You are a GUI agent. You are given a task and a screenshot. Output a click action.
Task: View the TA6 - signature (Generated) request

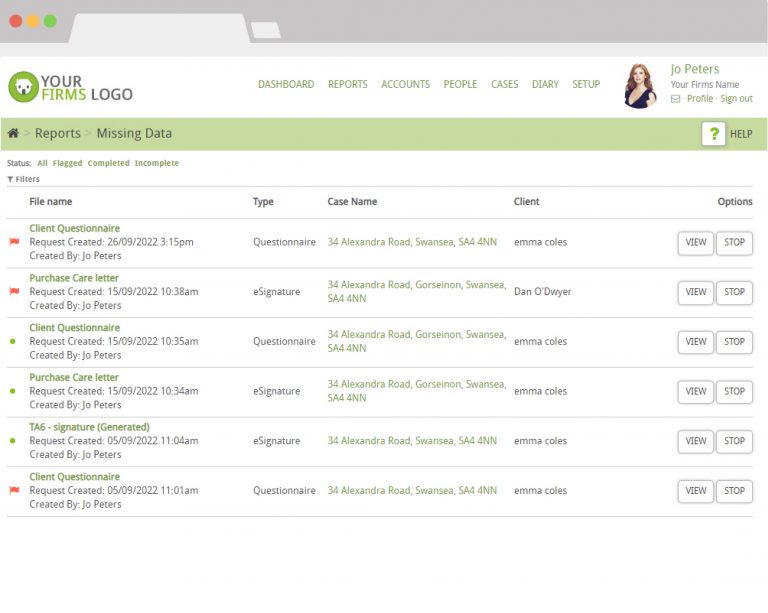(x=695, y=441)
